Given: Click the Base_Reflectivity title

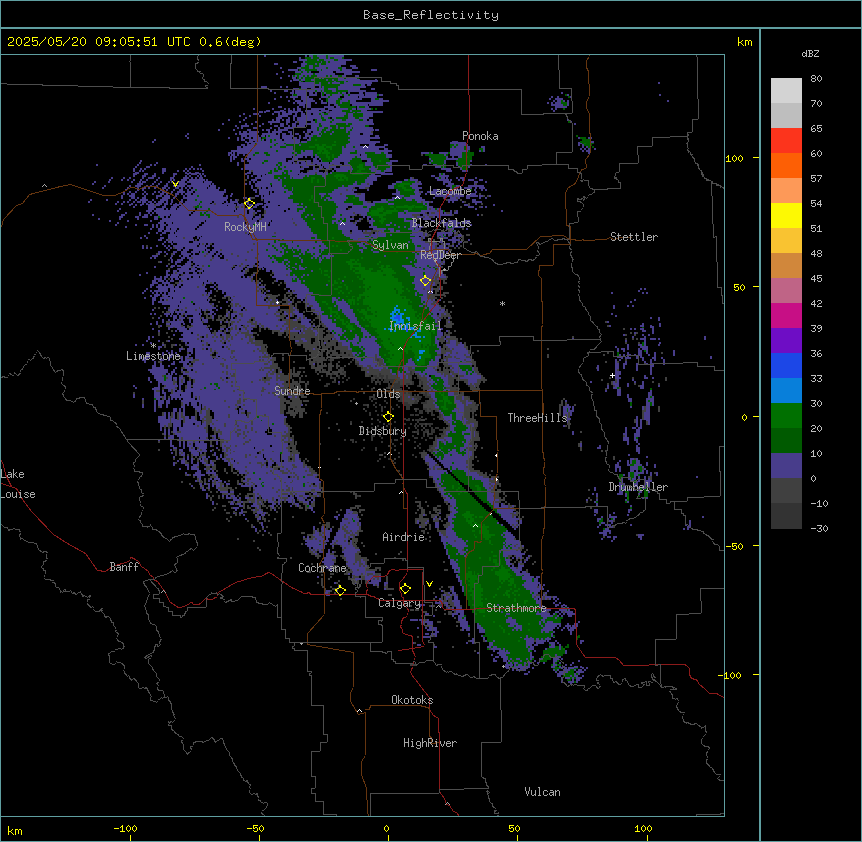Looking at the screenshot, I should (x=431, y=15).
